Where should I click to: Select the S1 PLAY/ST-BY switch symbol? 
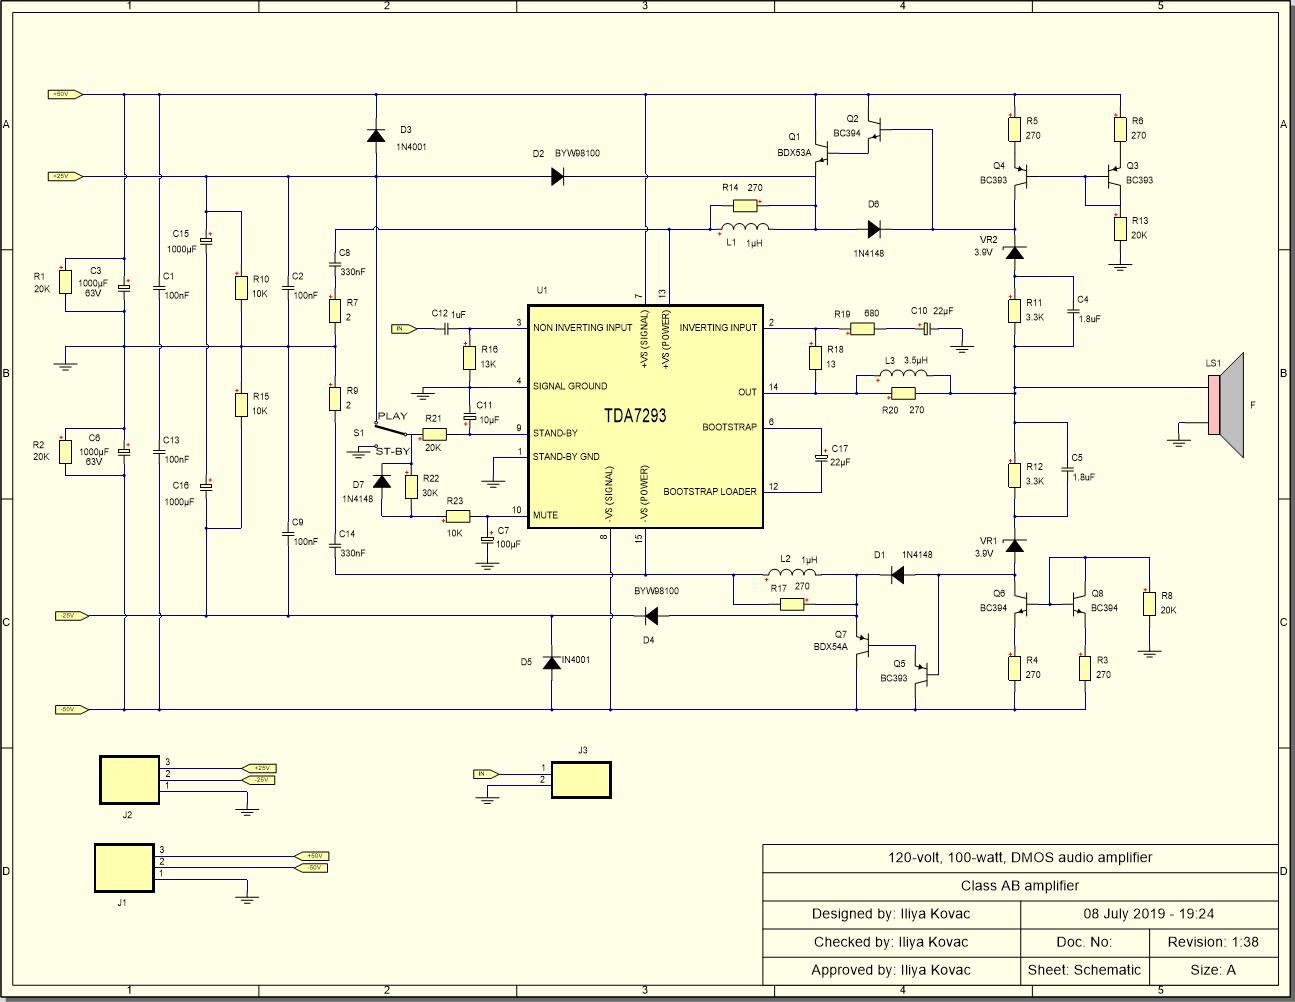[x=390, y=430]
